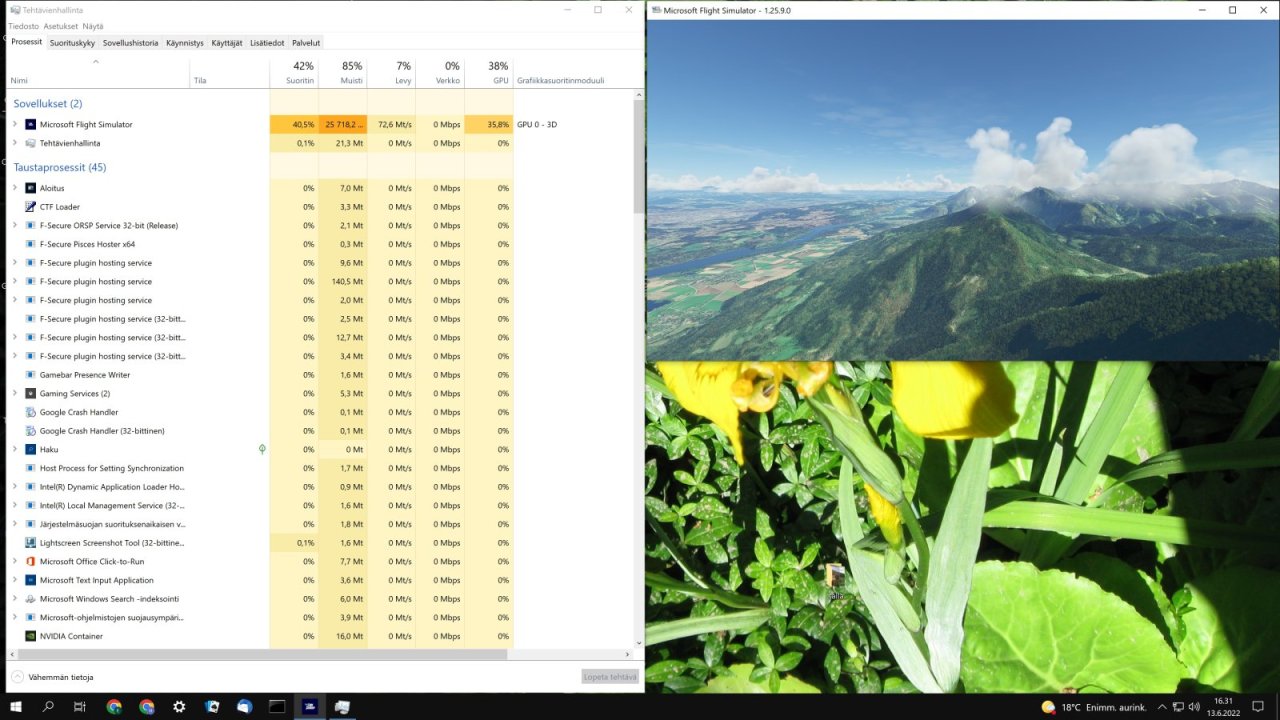Screen dimensions: 1280x720
Task: Click the Microsoft Windows Search -indeksointi icon
Action: click(31, 599)
